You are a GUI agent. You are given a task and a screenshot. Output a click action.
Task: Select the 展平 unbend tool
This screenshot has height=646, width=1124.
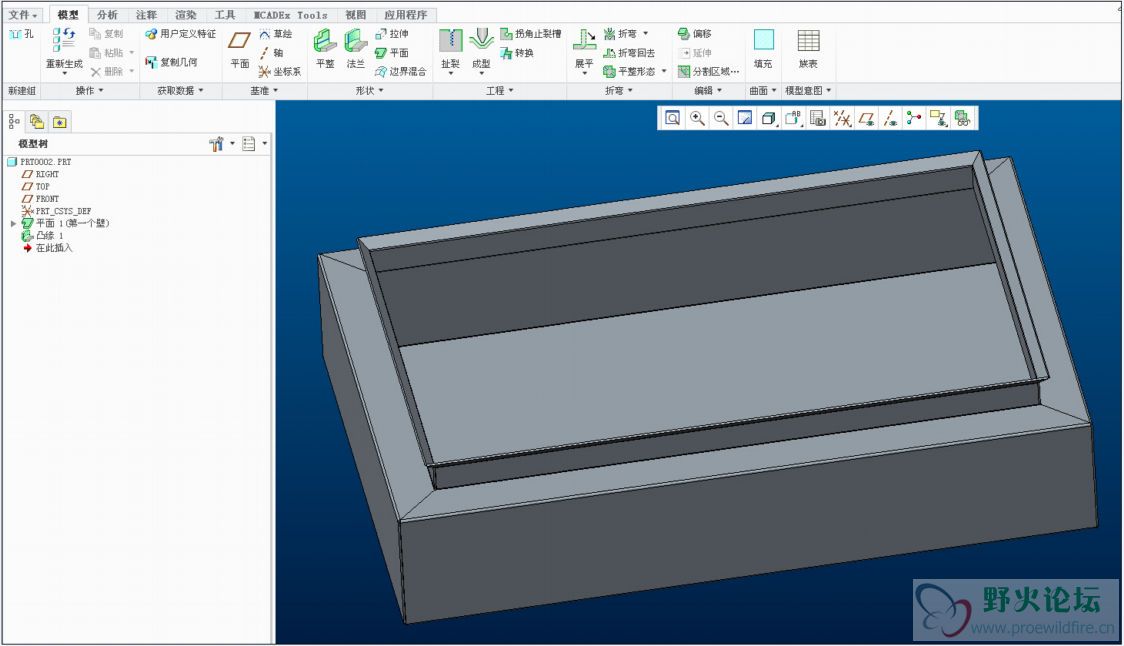(x=584, y=50)
